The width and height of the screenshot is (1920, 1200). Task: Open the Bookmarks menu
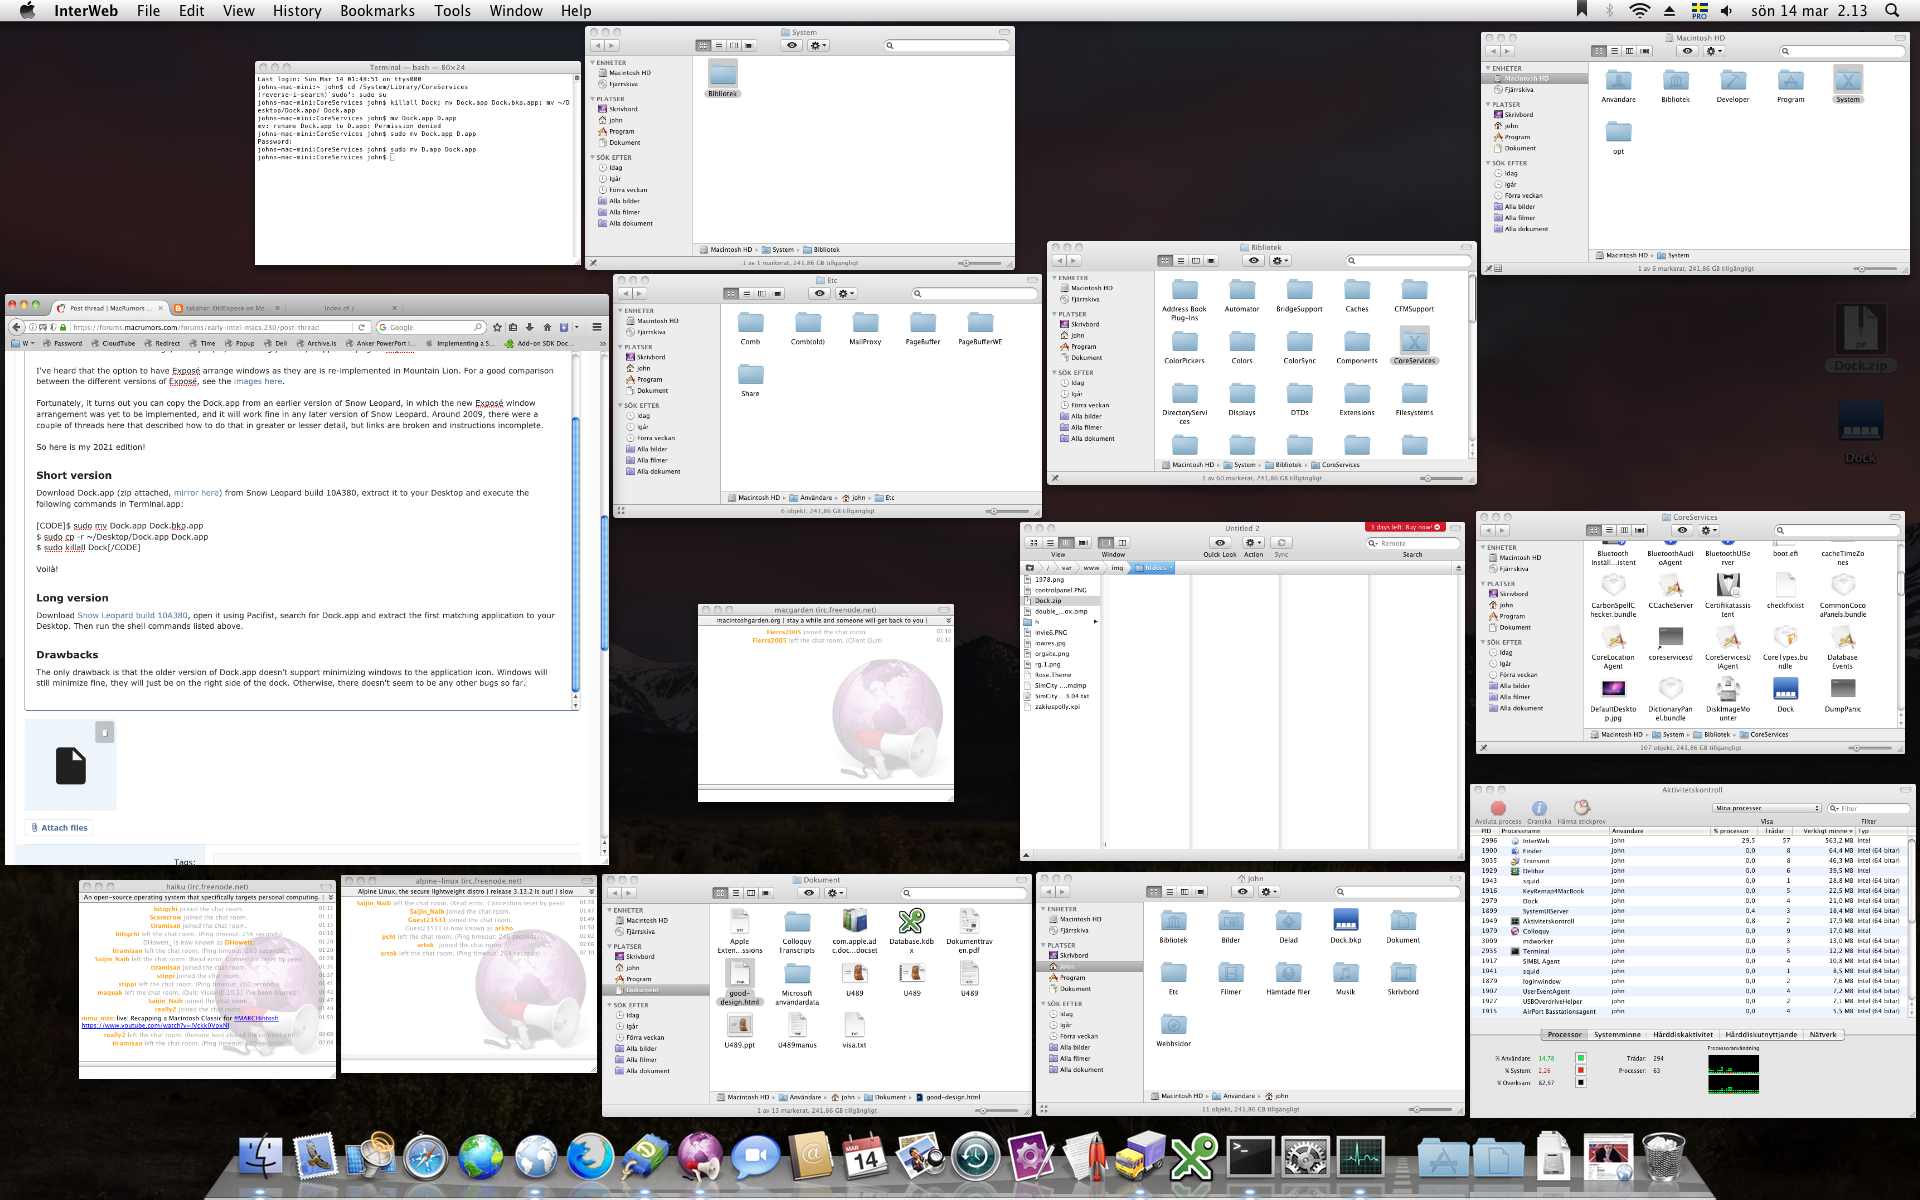tap(376, 10)
